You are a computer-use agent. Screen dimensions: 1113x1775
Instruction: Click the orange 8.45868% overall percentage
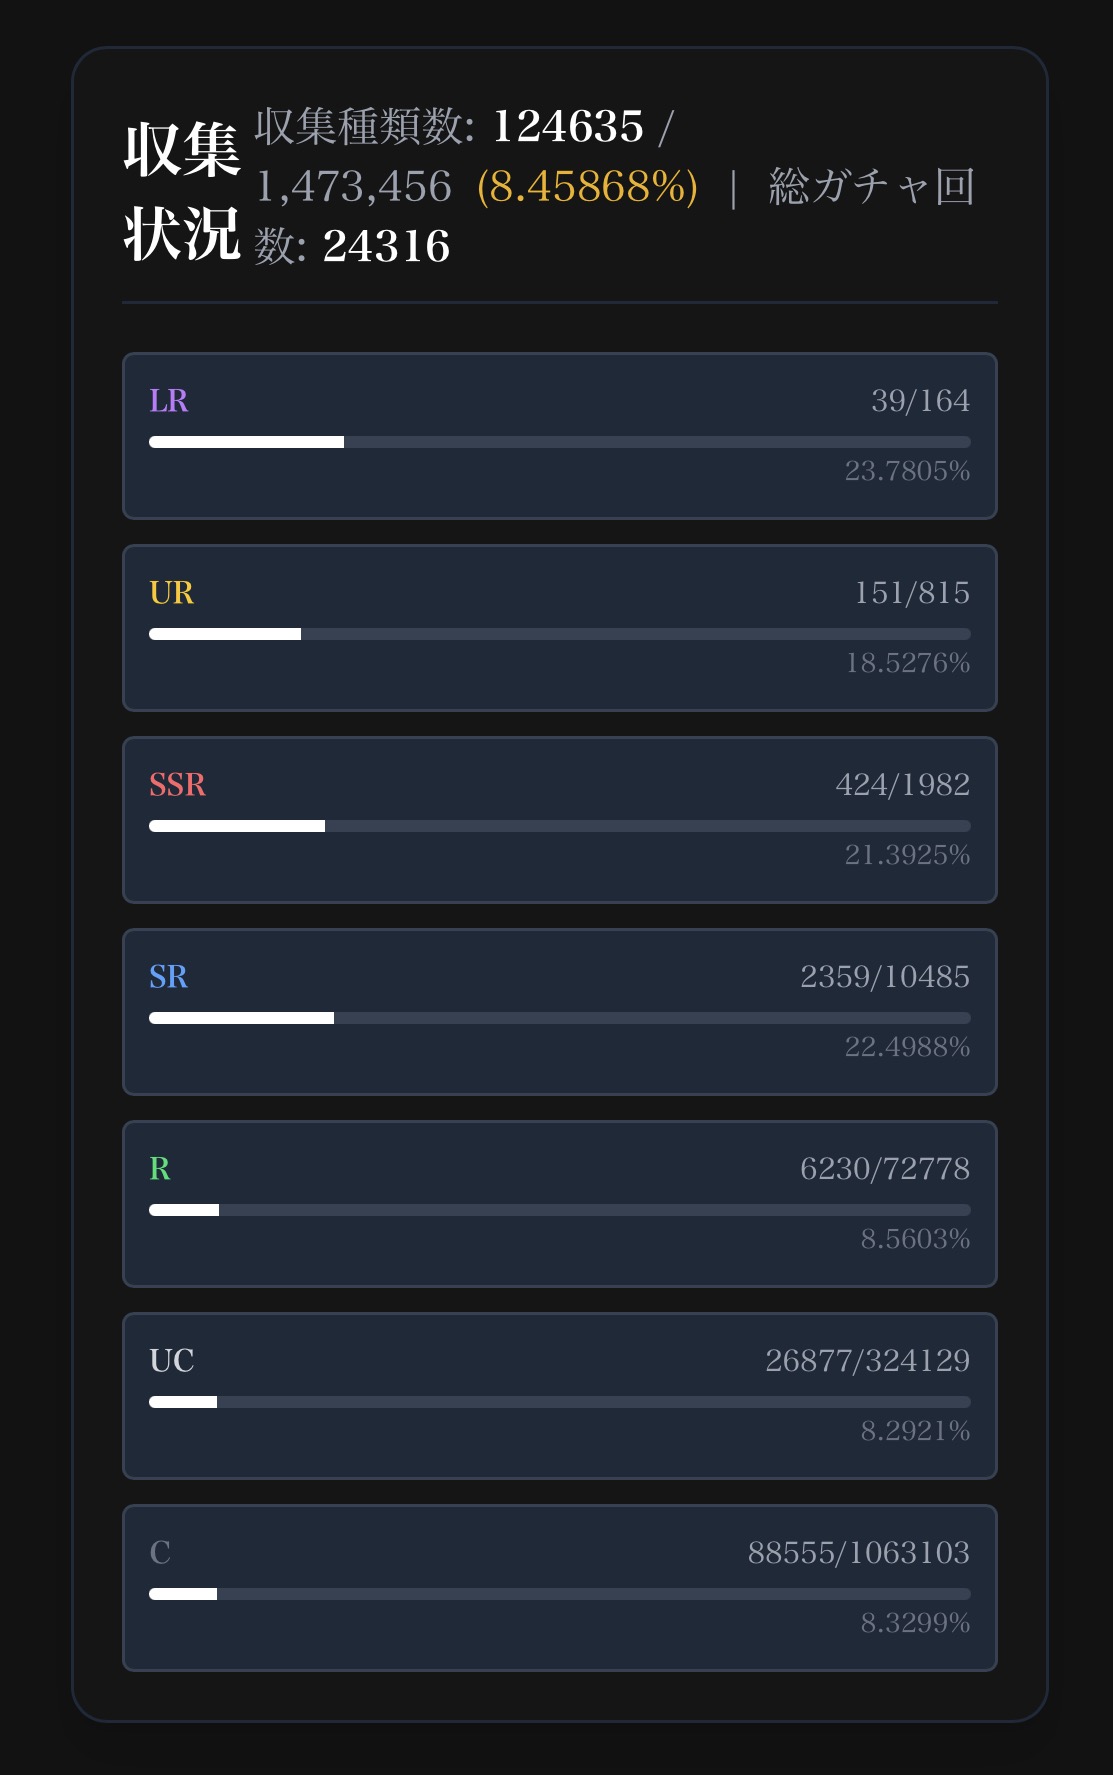tap(587, 187)
